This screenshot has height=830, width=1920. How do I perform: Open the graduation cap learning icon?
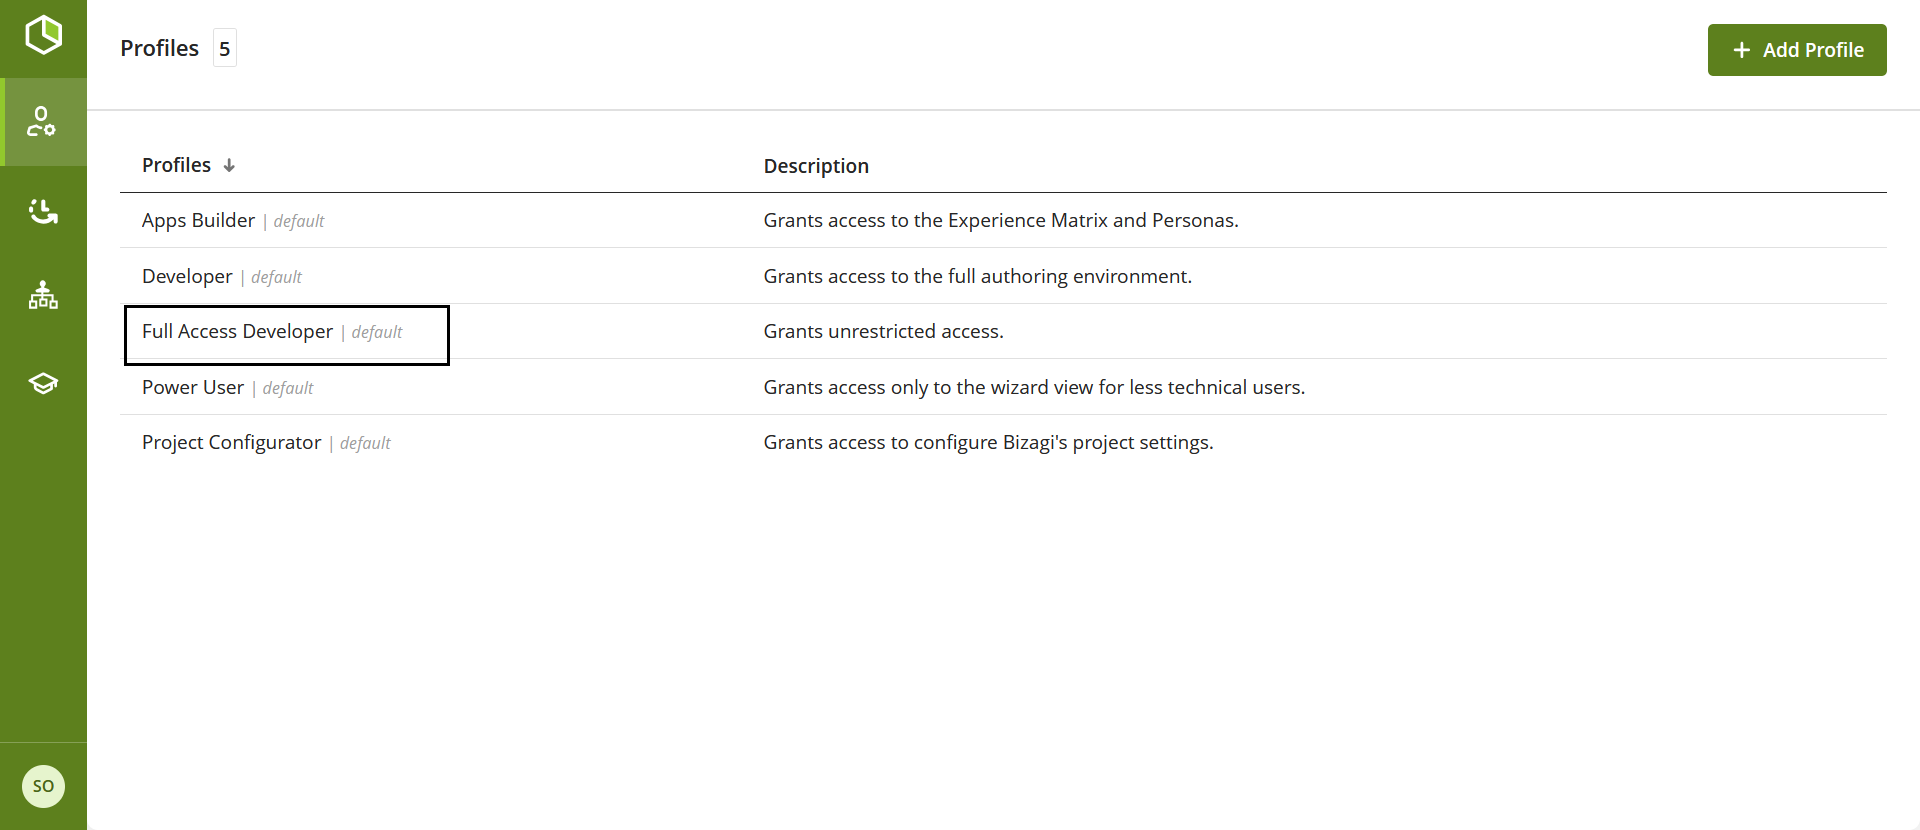[x=43, y=384]
